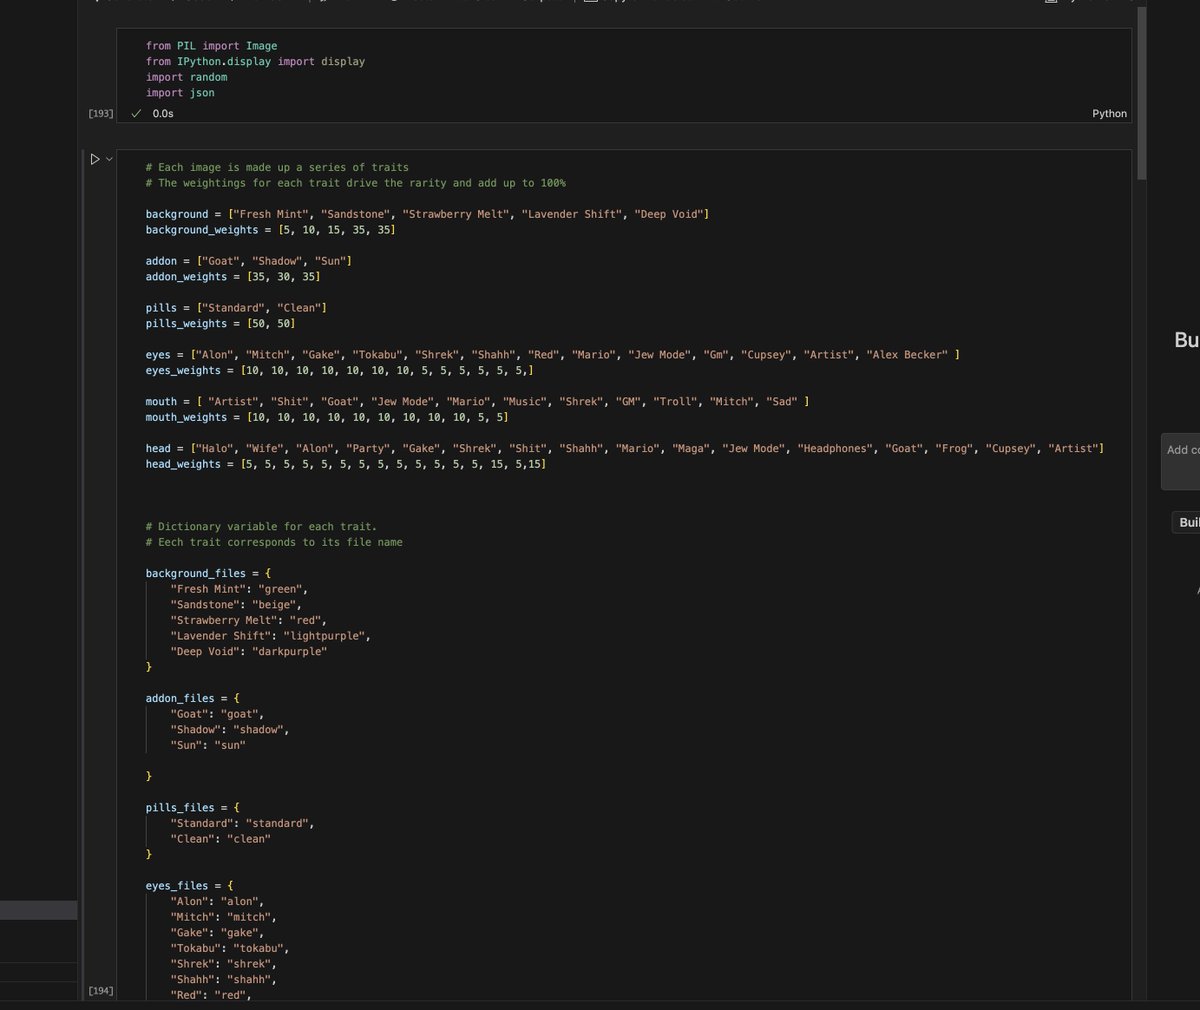Open run options chevron beside play button
1200x1010 pixels.
[109, 159]
